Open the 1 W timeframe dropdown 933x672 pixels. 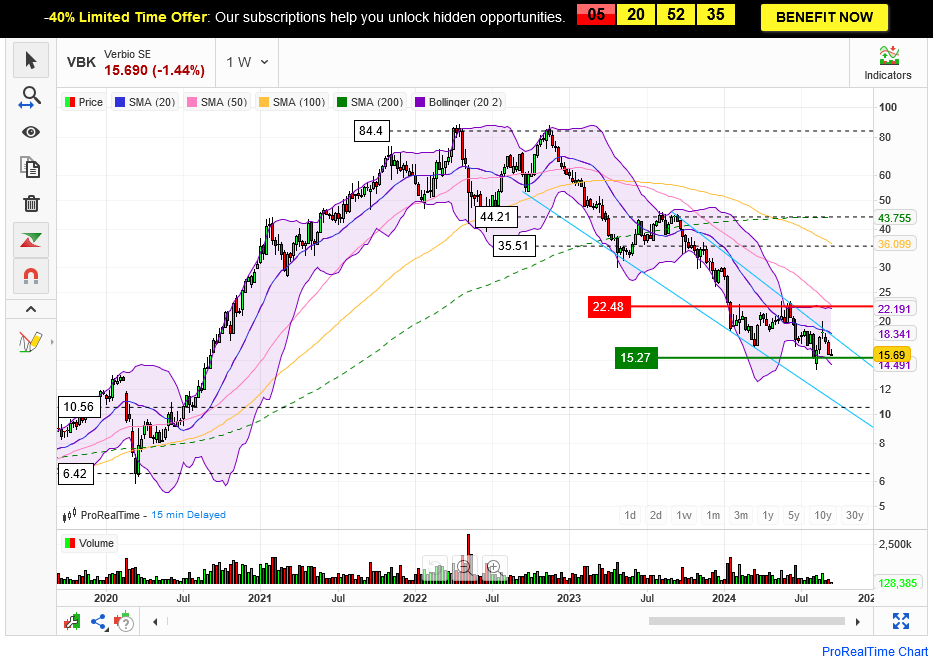(x=247, y=62)
